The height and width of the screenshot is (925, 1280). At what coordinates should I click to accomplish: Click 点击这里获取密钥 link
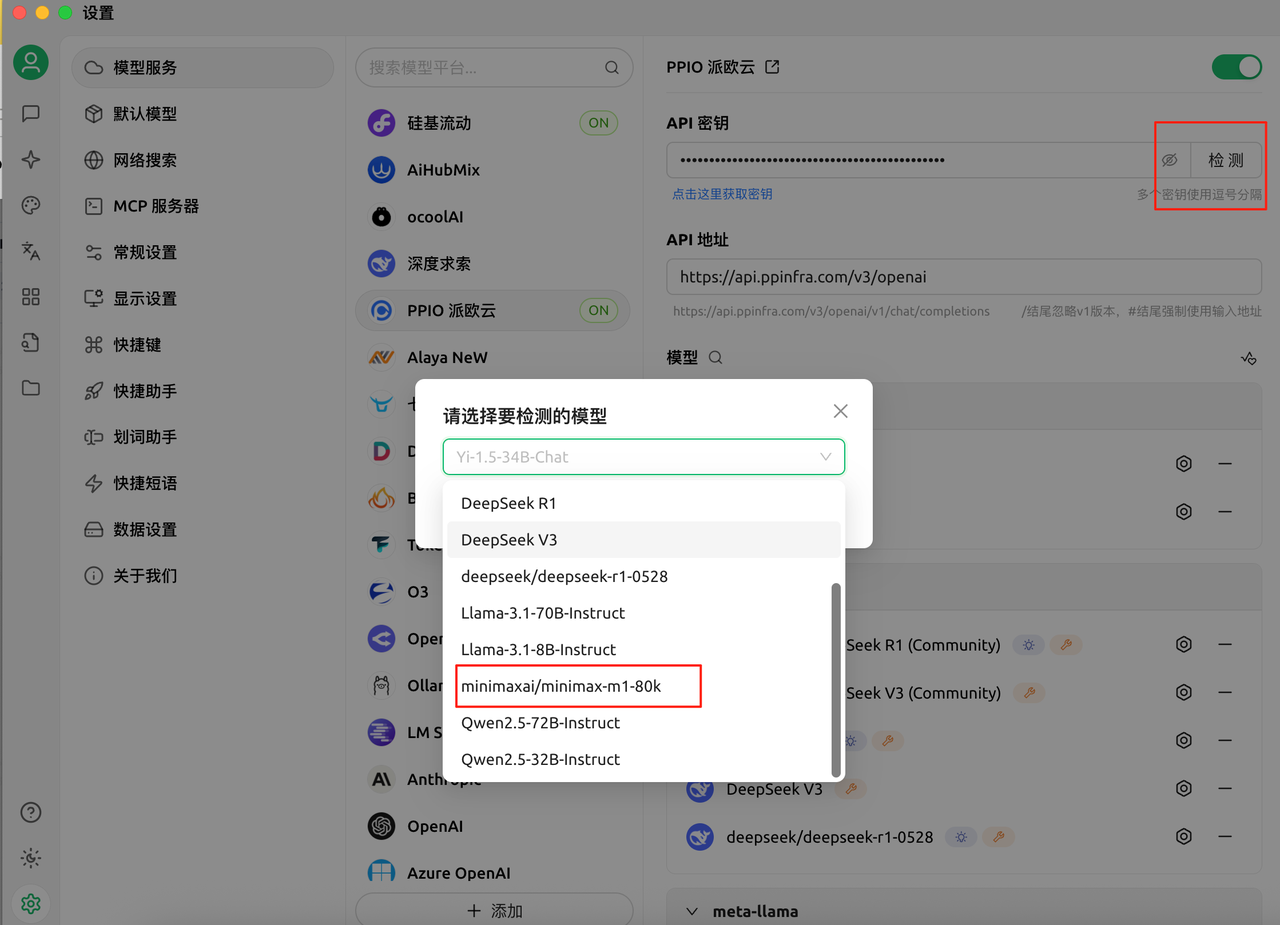(x=722, y=194)
